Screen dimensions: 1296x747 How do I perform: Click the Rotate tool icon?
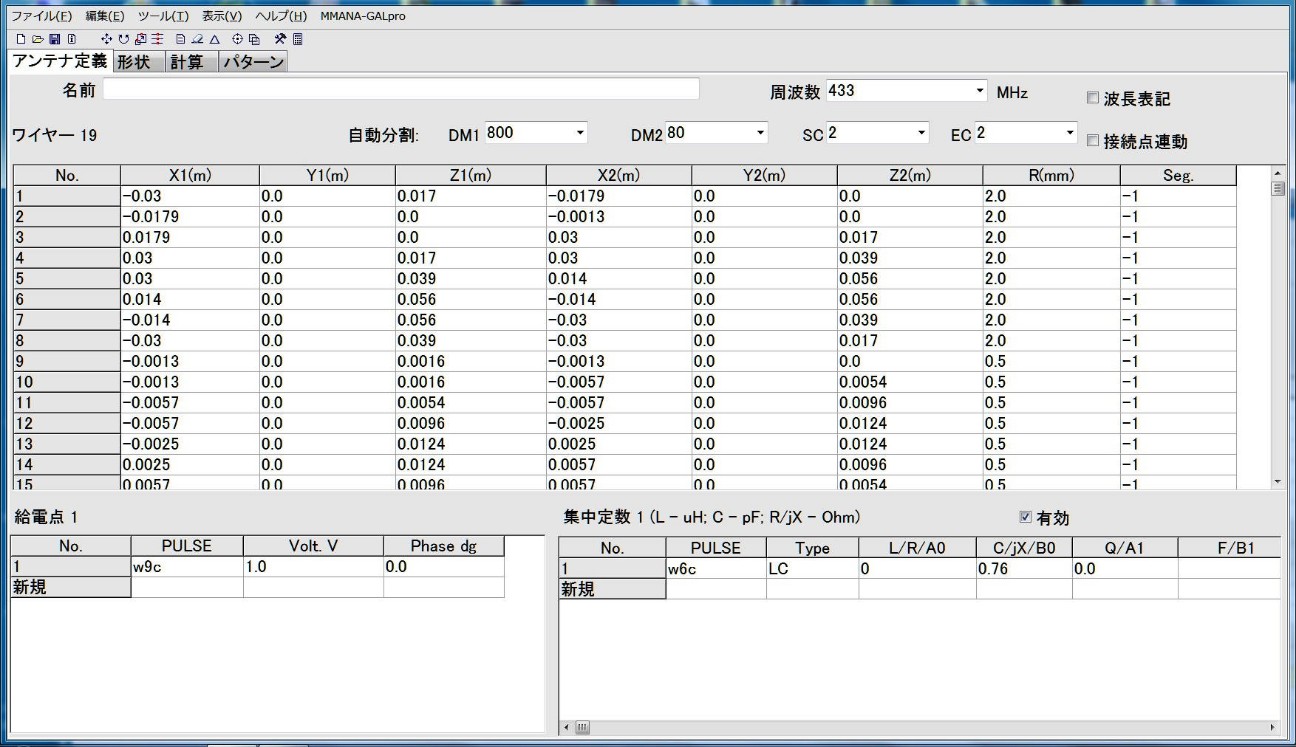pyautogui.click(x=123, y=39)
